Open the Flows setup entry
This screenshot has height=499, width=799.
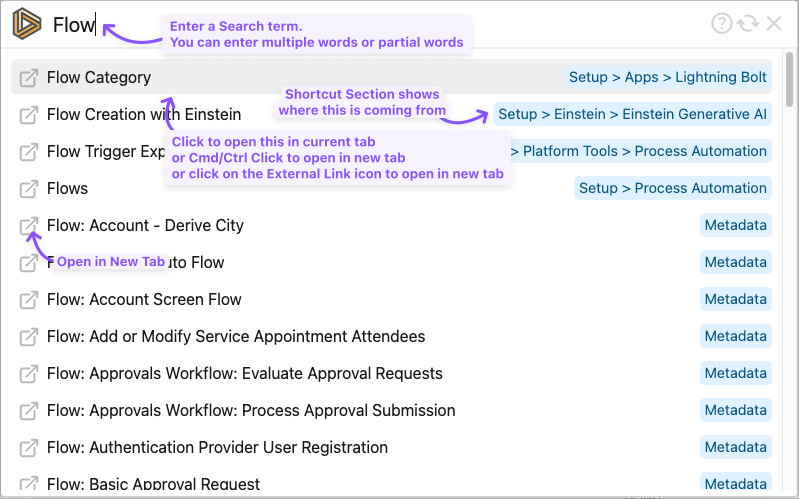(x=67, y=189)
